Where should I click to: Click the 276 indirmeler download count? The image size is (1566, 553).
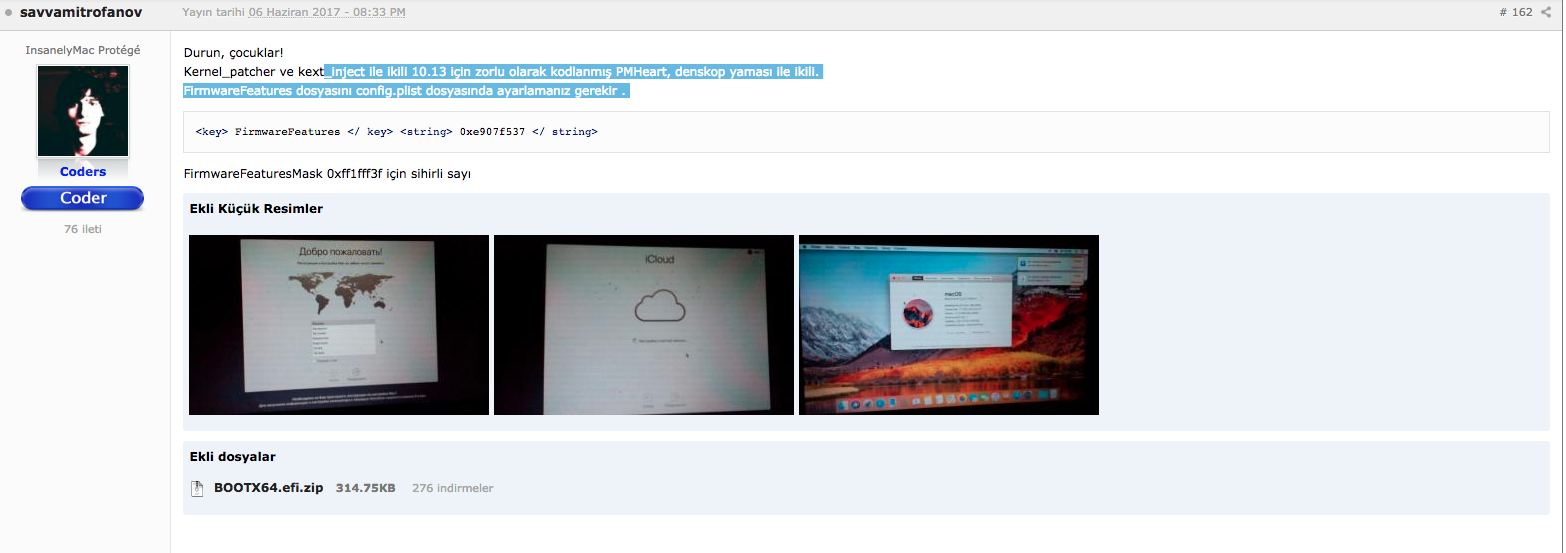coord(452,488)
